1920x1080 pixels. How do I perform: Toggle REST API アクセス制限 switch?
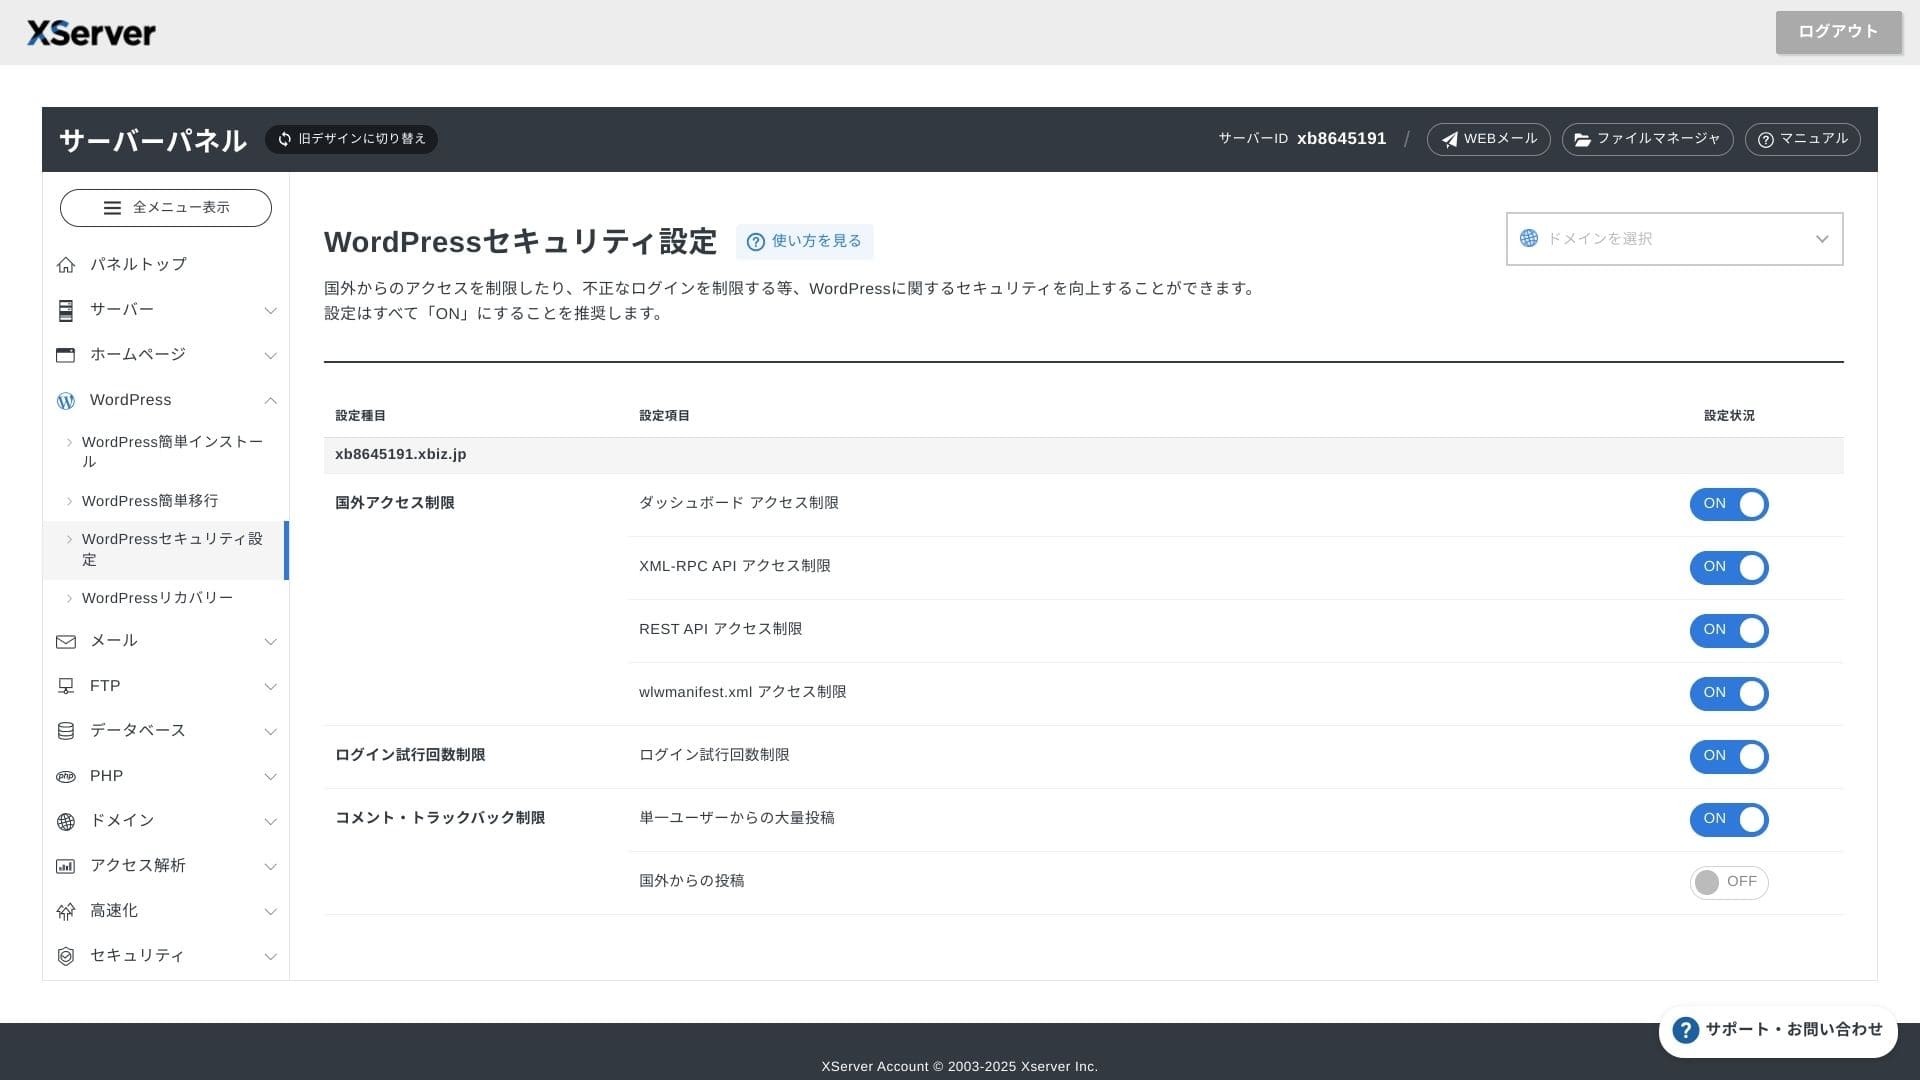coord(1729,630)
